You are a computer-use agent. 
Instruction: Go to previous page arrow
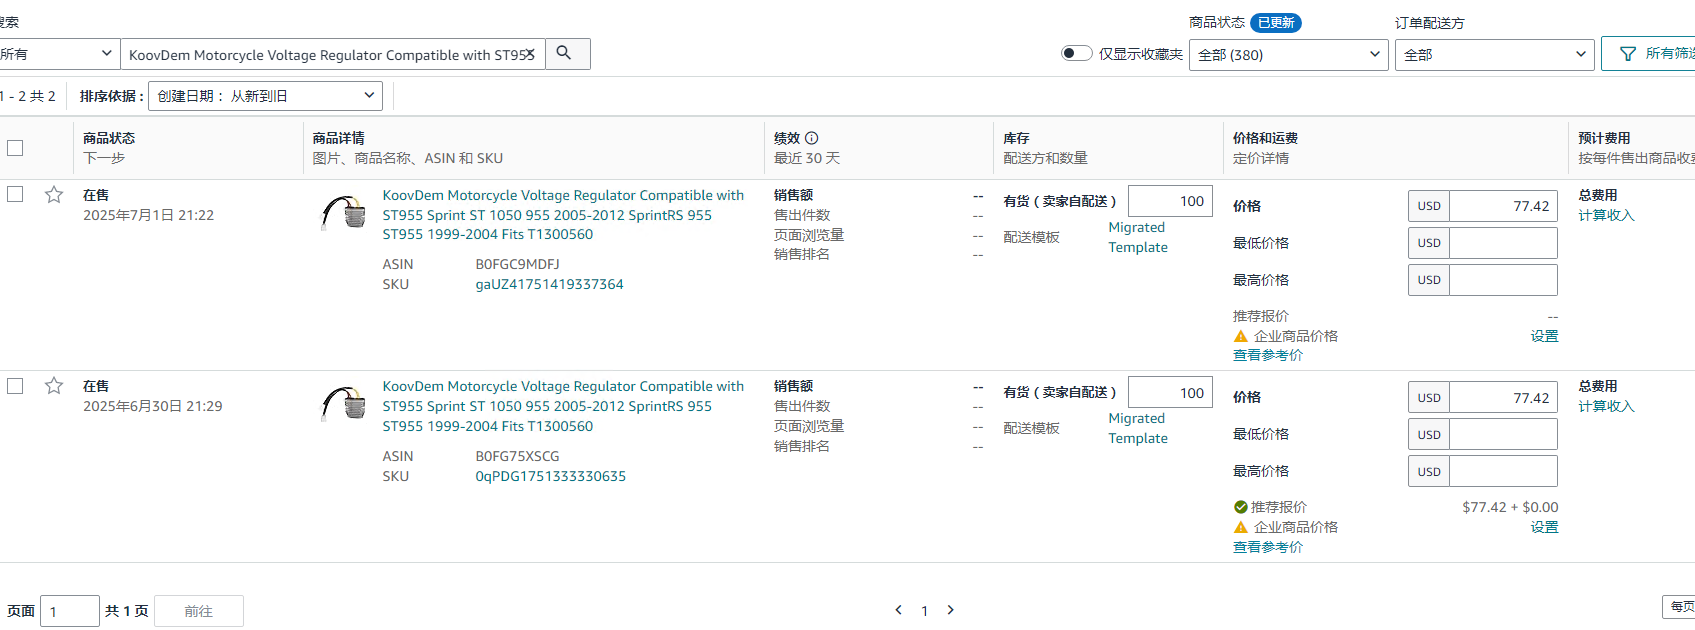(x=898, y=610)
